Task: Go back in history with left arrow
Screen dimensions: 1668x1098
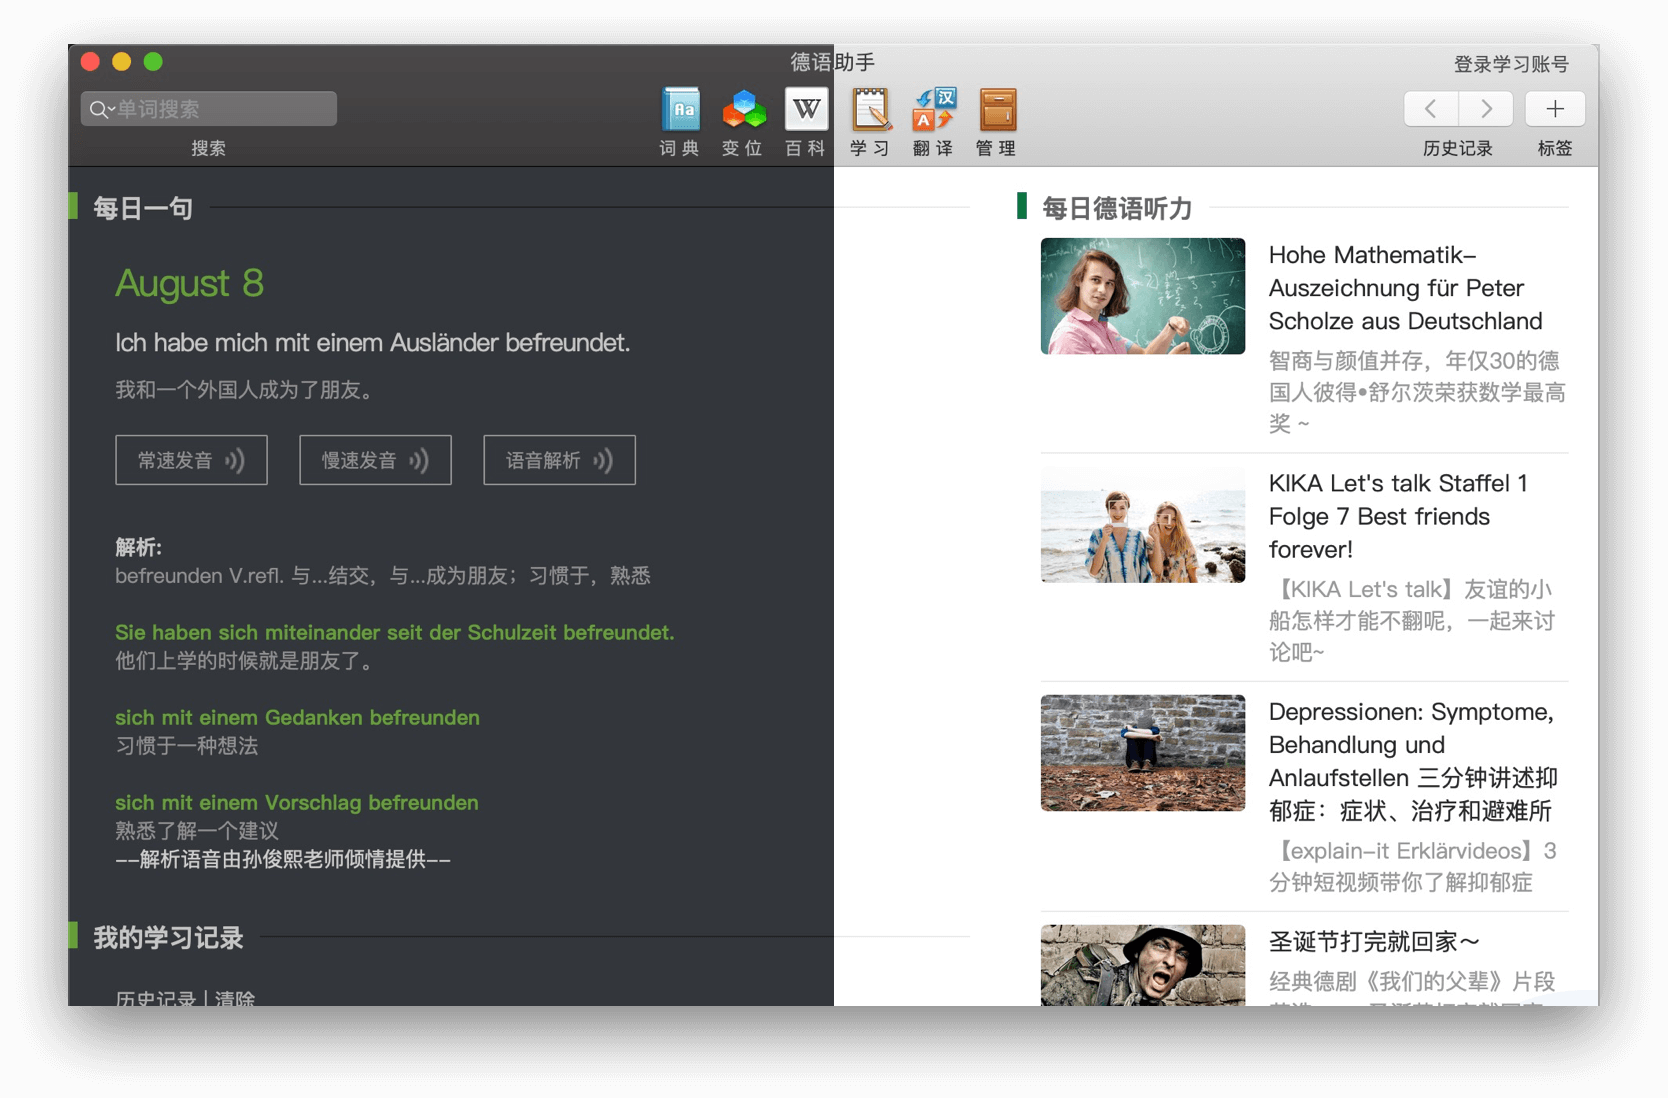Action: pyautogui.click(x=1431, y=109)
